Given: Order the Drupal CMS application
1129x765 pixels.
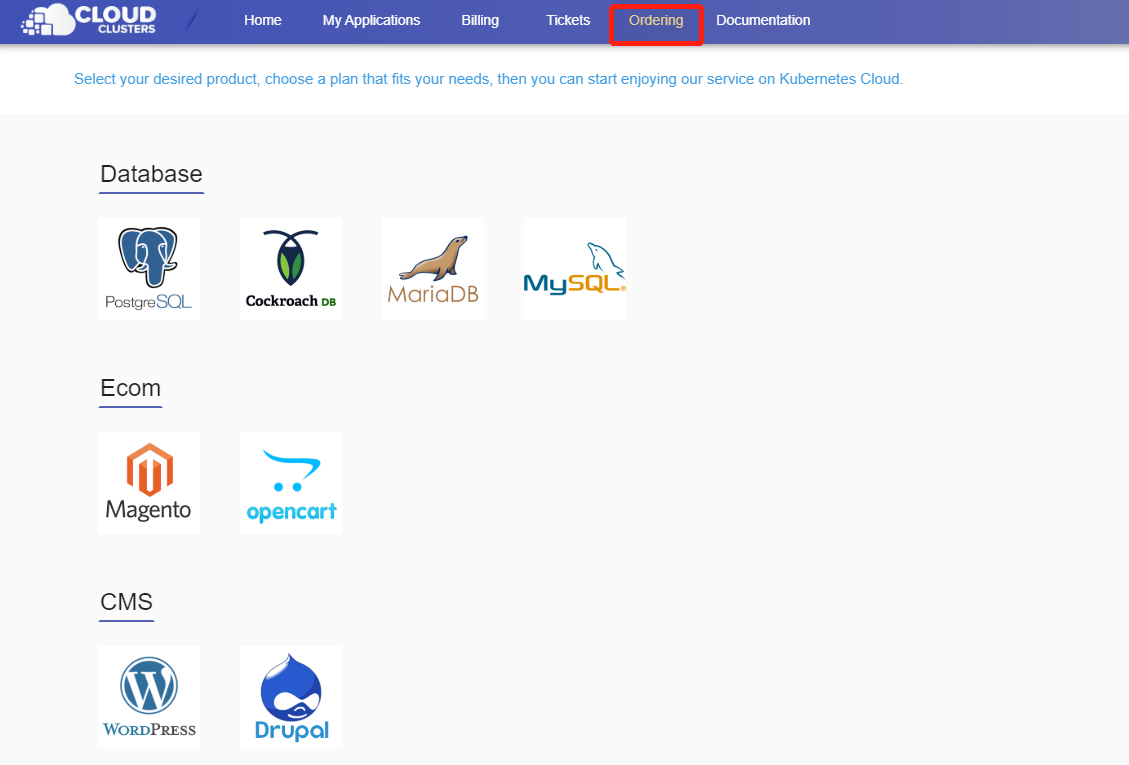Looking at the screenshot, I should click(291, 696).
